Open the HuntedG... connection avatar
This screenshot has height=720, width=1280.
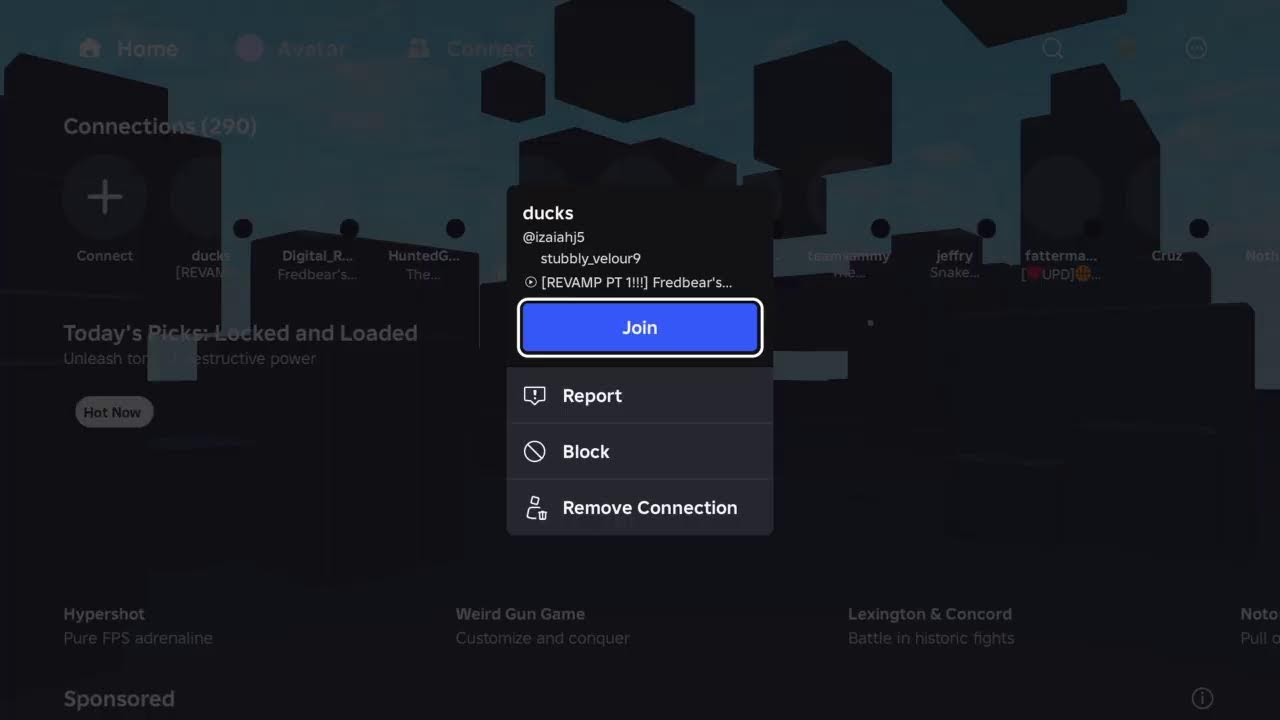[423, 197]
